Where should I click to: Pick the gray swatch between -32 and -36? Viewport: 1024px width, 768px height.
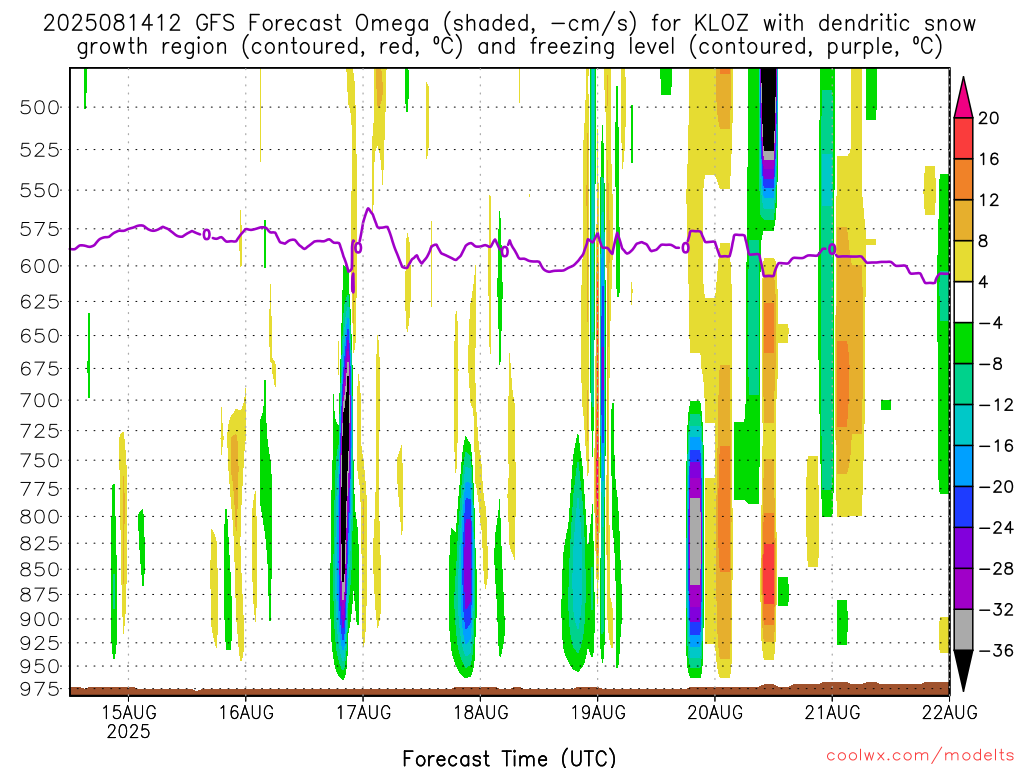click(x=963, y=630)
